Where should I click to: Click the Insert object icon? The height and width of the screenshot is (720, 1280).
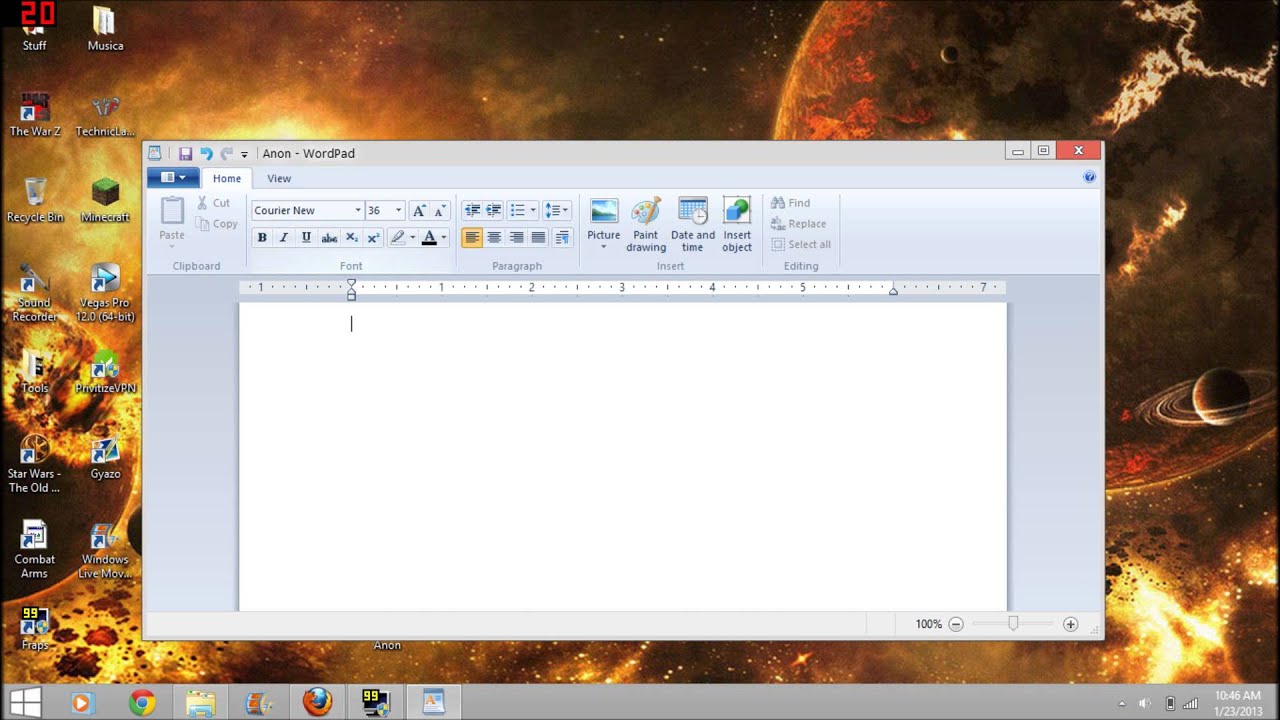click(737, 222)
